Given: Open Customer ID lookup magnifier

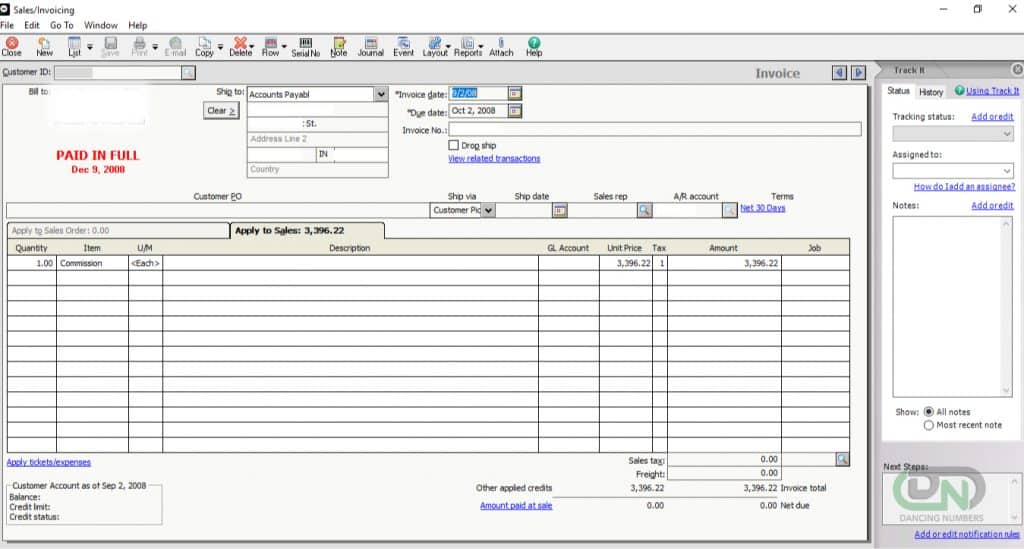Looking at the screenshot, I should 188,72.
